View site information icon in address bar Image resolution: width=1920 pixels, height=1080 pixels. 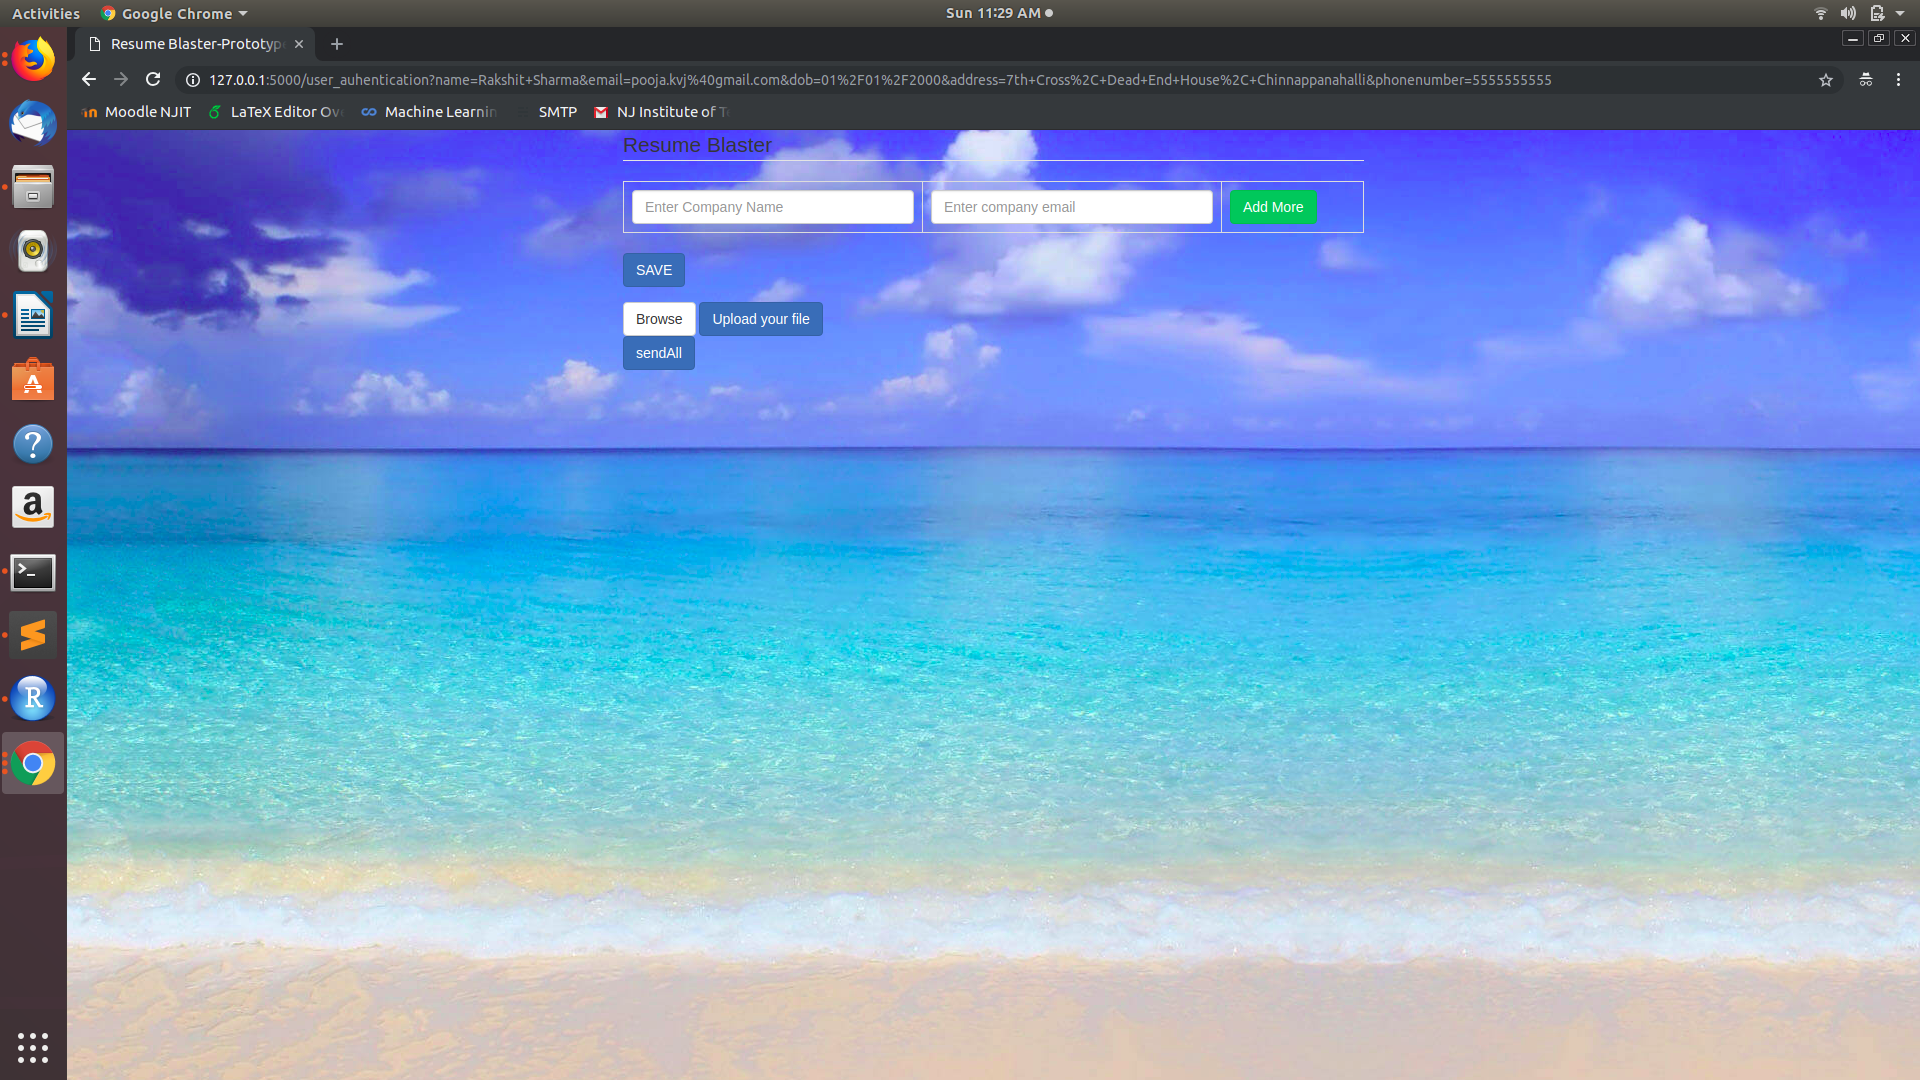point(193,80)
